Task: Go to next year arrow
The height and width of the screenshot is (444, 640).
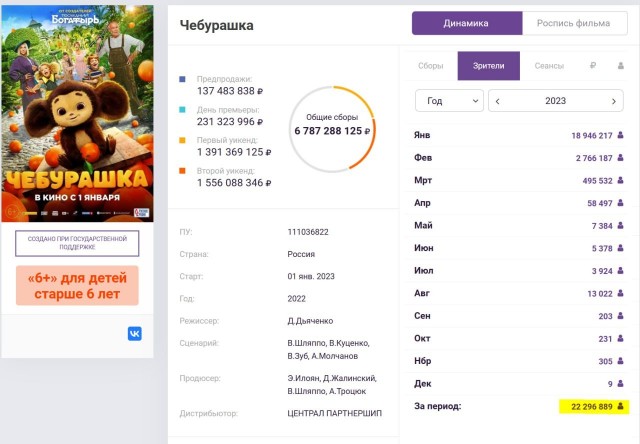Action: tap(613, 101)
